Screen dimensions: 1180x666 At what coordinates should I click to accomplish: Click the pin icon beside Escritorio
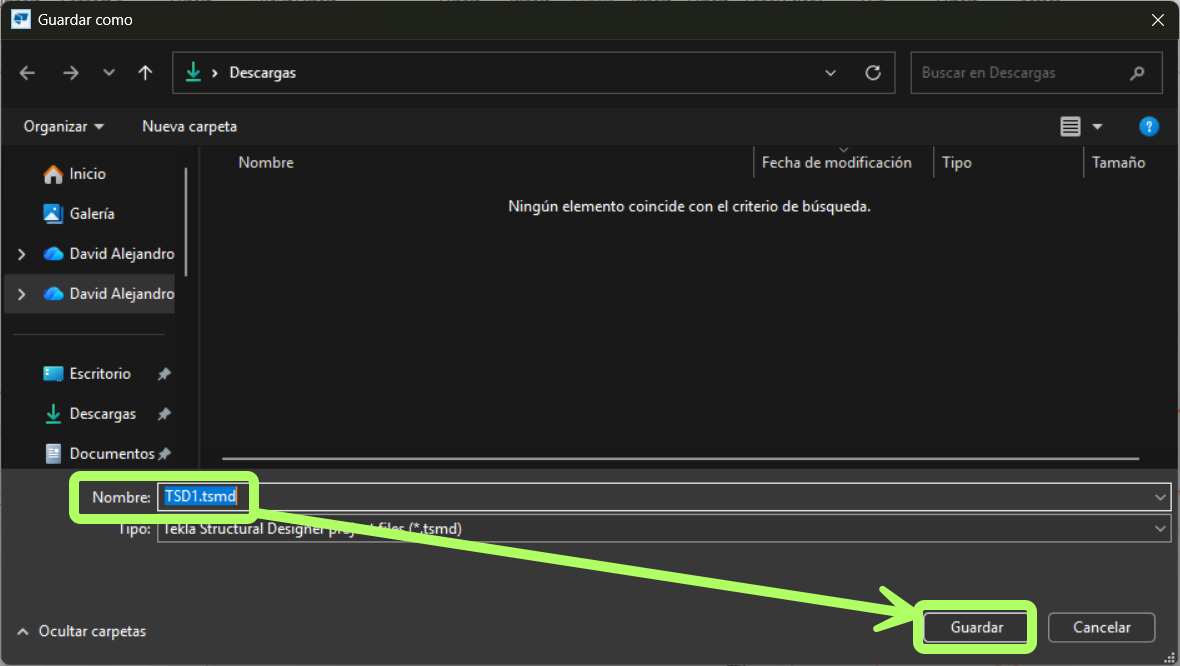point(164,374)
